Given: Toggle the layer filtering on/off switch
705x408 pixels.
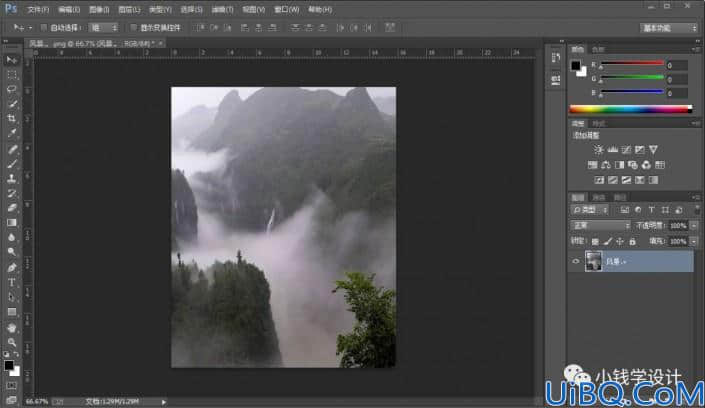Looking at the screenshot, I should 697,210.
